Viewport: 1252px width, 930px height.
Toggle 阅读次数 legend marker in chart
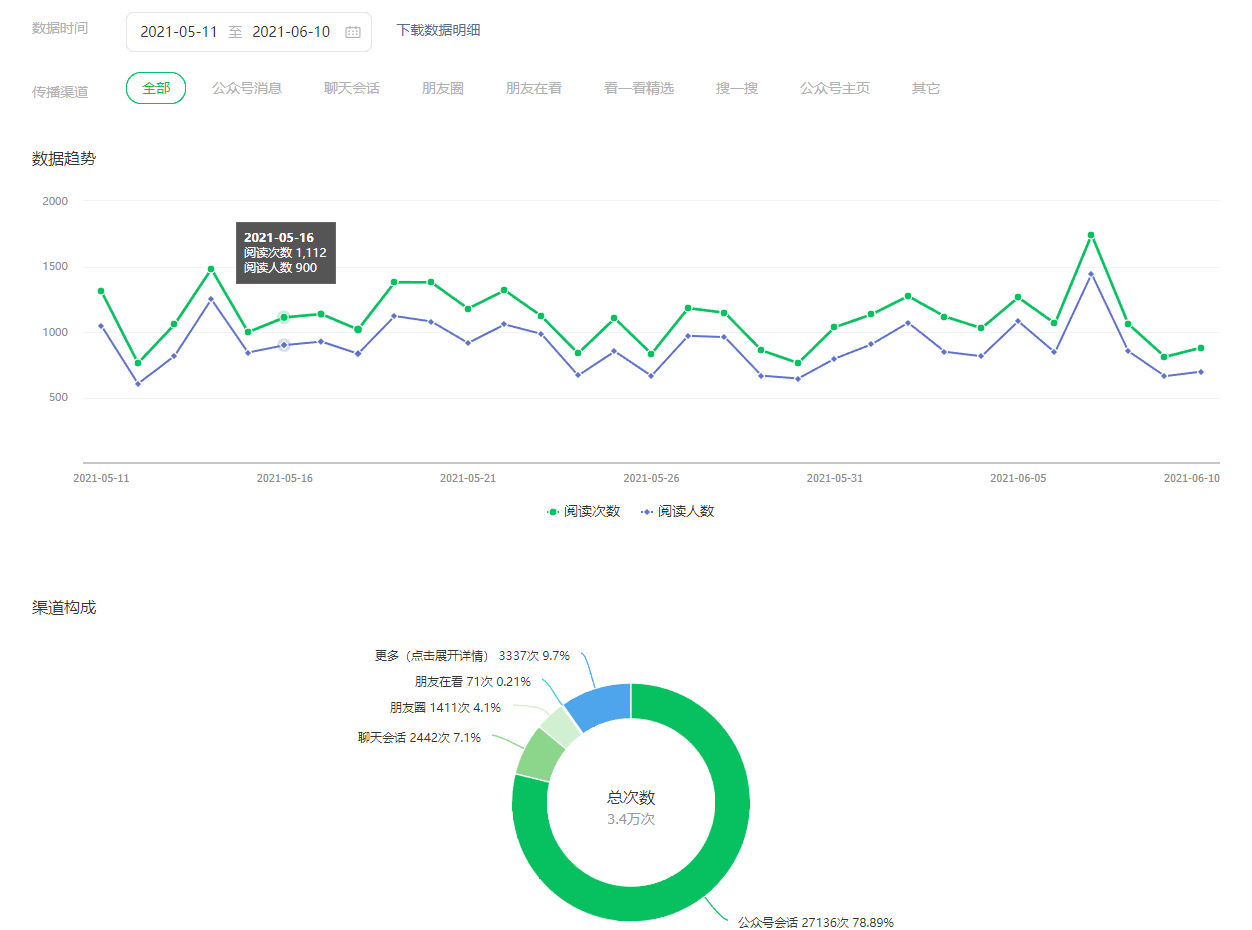(x=553, y=511)
